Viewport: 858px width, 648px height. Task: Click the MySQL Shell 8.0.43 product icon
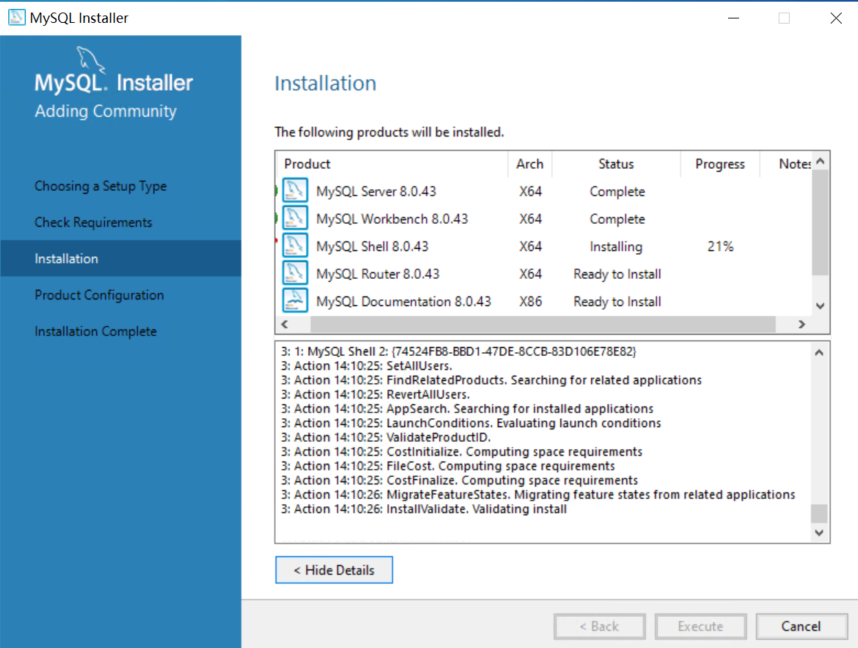[x=295, y=246]
